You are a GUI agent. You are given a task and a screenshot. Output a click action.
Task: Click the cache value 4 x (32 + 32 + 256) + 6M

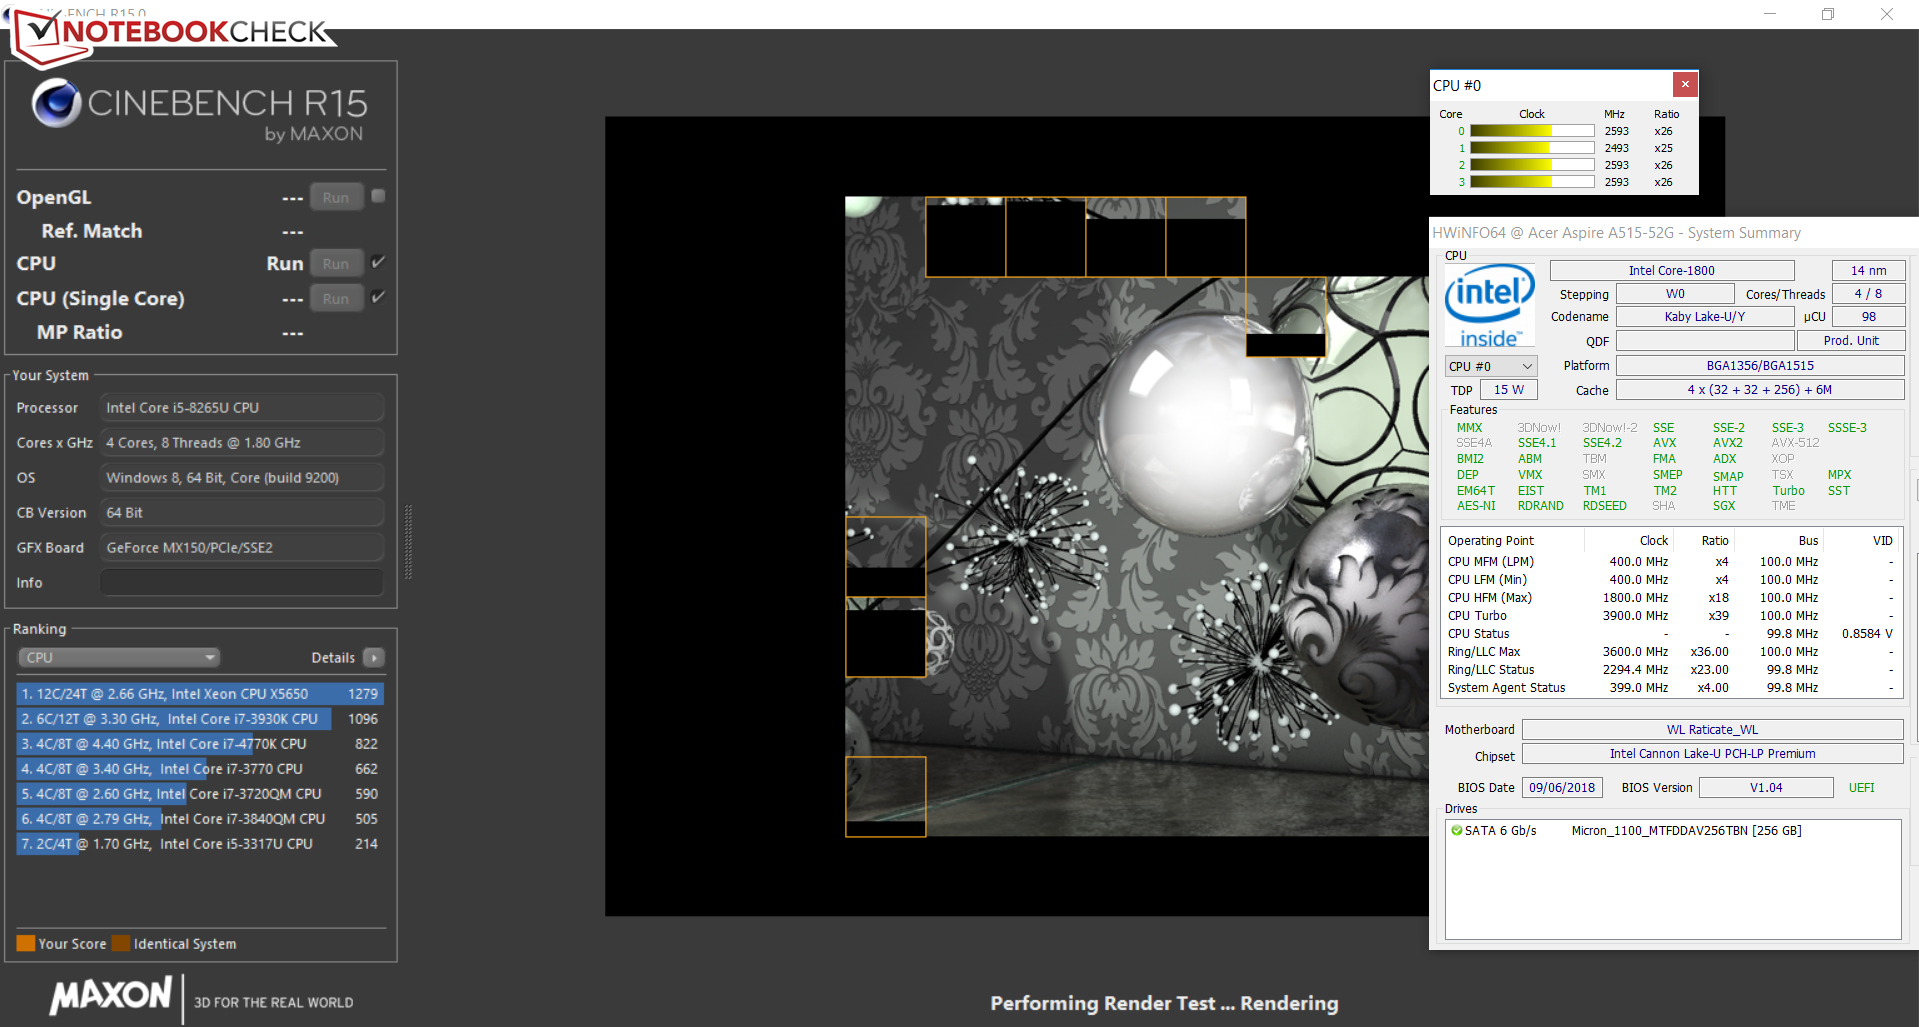click(1760, 390)
